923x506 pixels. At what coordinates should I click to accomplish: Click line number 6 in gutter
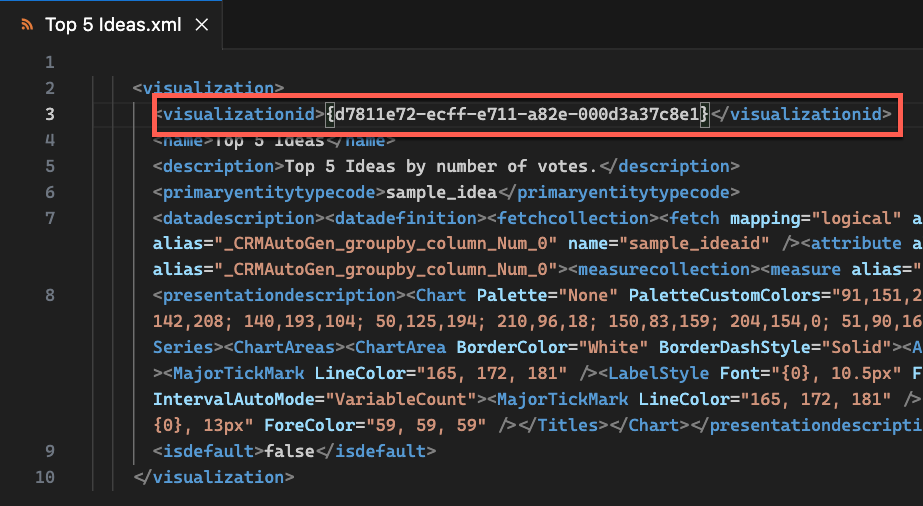pyautogui.click(x=49, y=192)
